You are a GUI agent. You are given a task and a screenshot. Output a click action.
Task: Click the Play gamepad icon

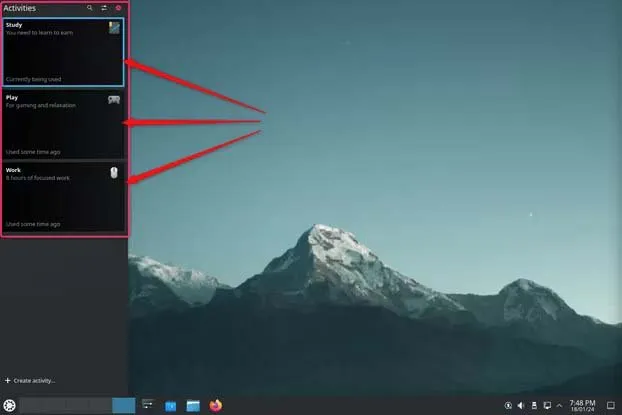point(114,100)
